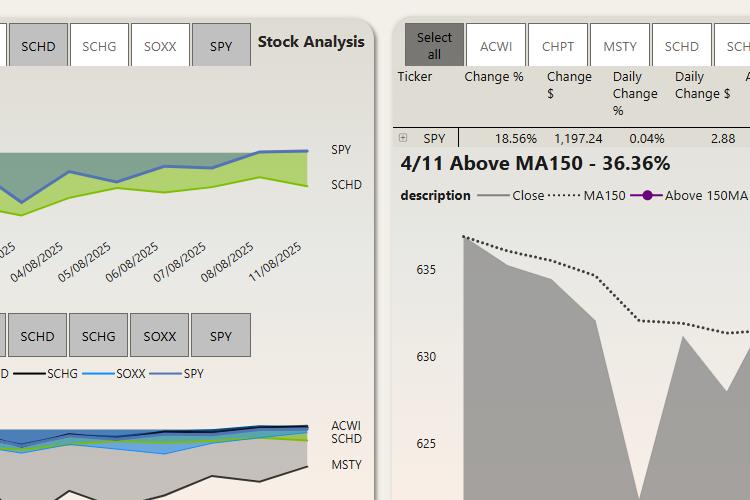Viewport: 750px width, 500px height.
Task: Click the 07/08/2025 date axis label
Action: tap(179, 262)
